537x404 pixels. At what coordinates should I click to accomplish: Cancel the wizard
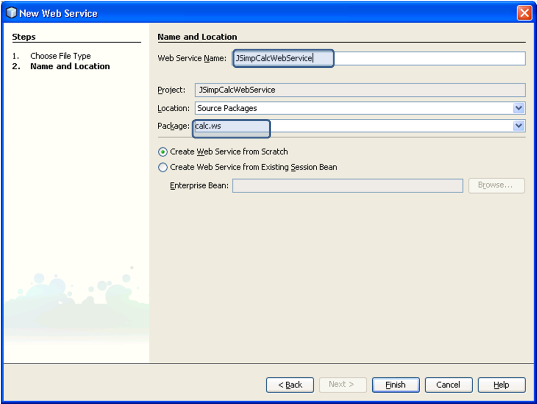(x=449, y=385)
